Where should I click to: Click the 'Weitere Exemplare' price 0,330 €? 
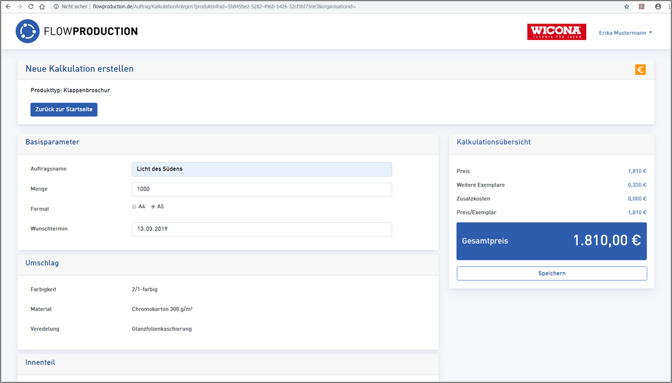pos(637,185)
